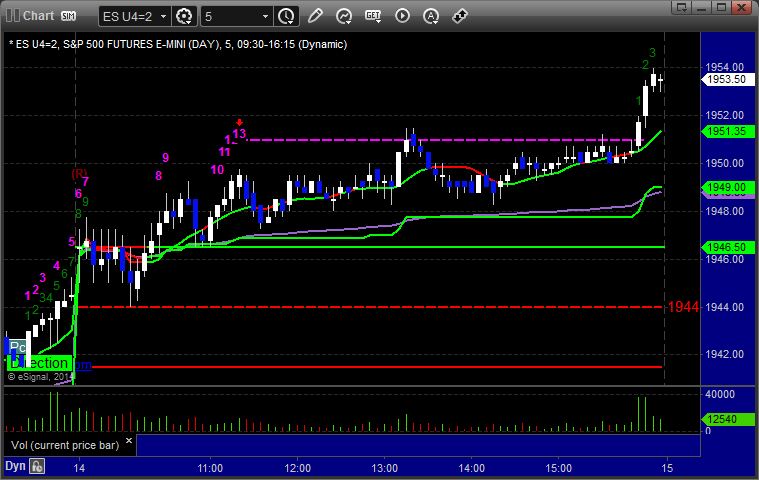Open the time template clock menu

coord(286,16)
